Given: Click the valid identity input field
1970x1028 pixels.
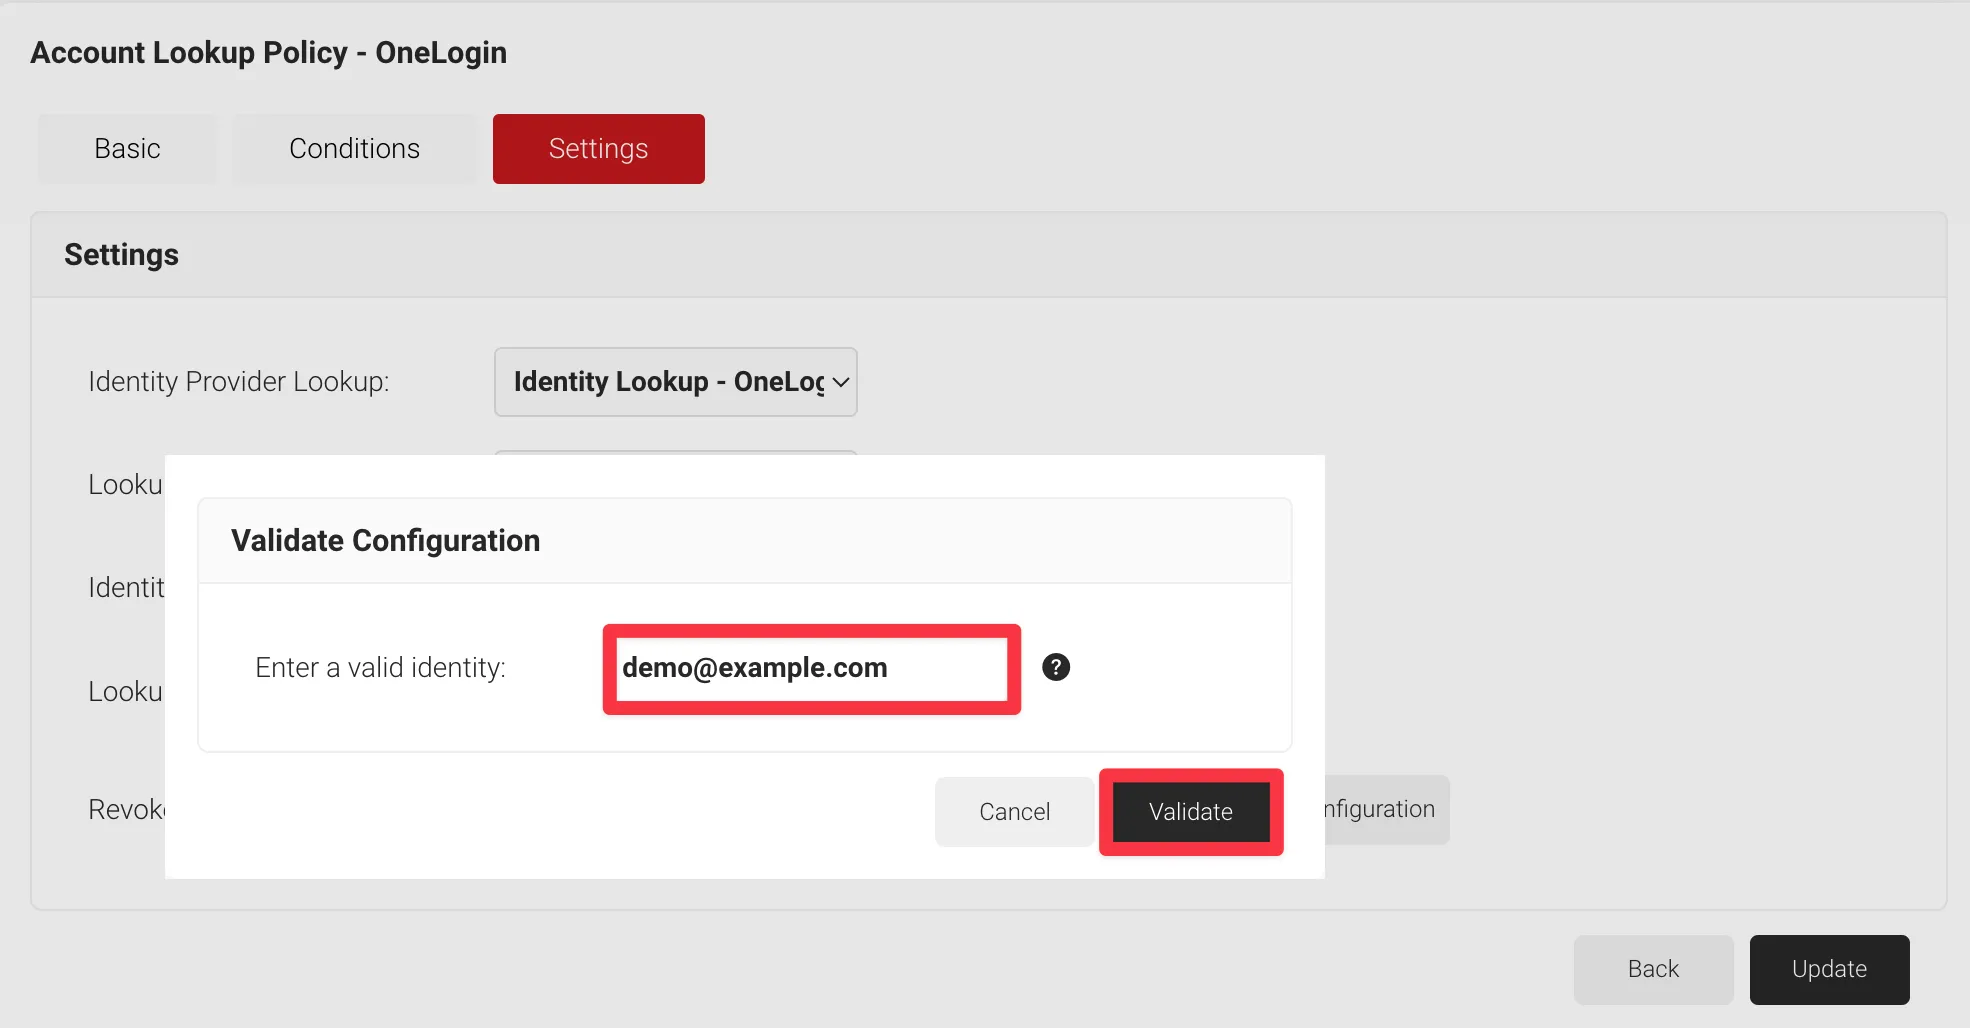Looking at the screenshot, I should click(x=811, y=668).
